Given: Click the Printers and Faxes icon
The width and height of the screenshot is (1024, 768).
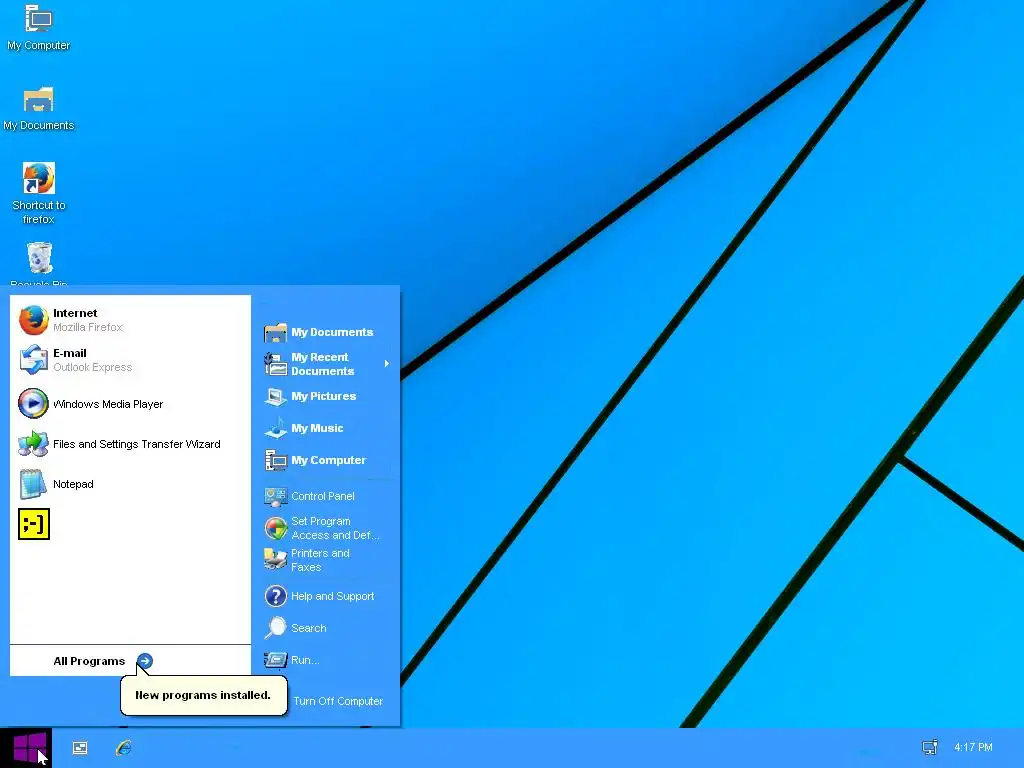Looking at the screenshot, I should click(276, 560).
